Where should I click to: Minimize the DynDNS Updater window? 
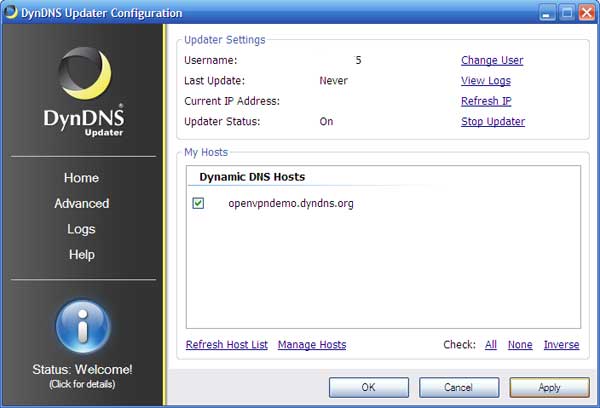(x=547, y=13)
